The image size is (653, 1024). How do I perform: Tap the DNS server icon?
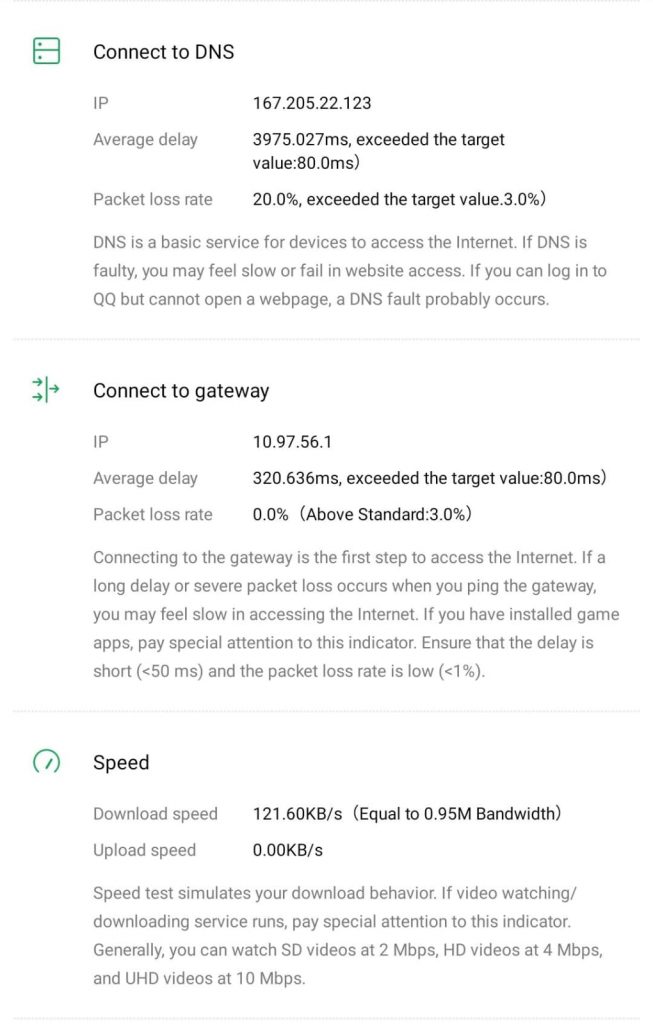point(46,51)
